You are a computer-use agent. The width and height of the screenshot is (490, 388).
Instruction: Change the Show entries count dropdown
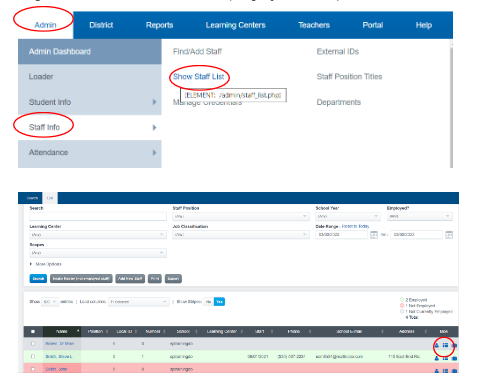50,302
